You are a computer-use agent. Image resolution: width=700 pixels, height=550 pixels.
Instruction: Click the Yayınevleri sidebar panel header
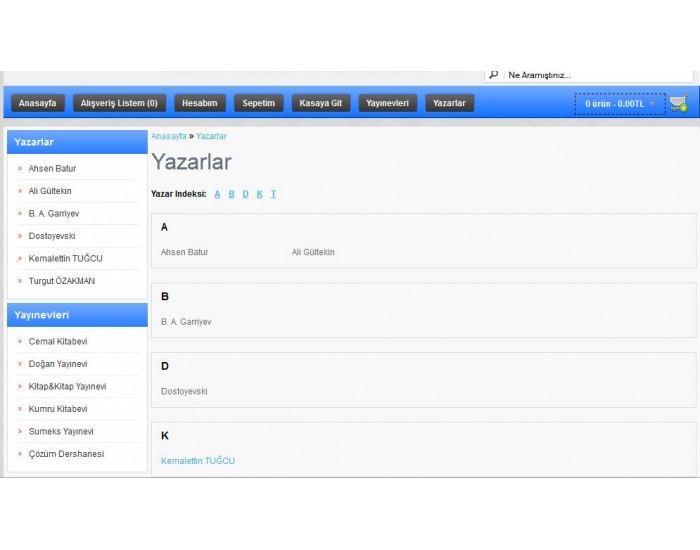point(77,315)
